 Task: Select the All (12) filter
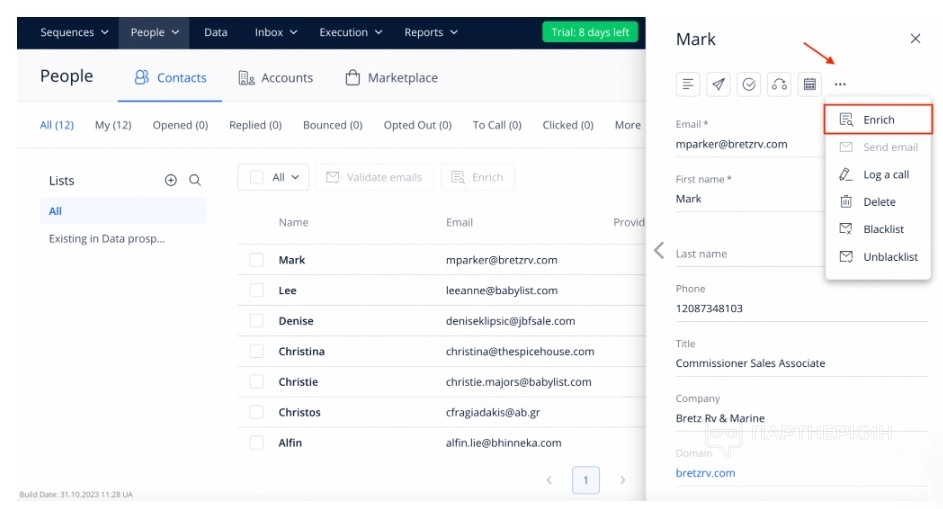(x=57, y=125)
